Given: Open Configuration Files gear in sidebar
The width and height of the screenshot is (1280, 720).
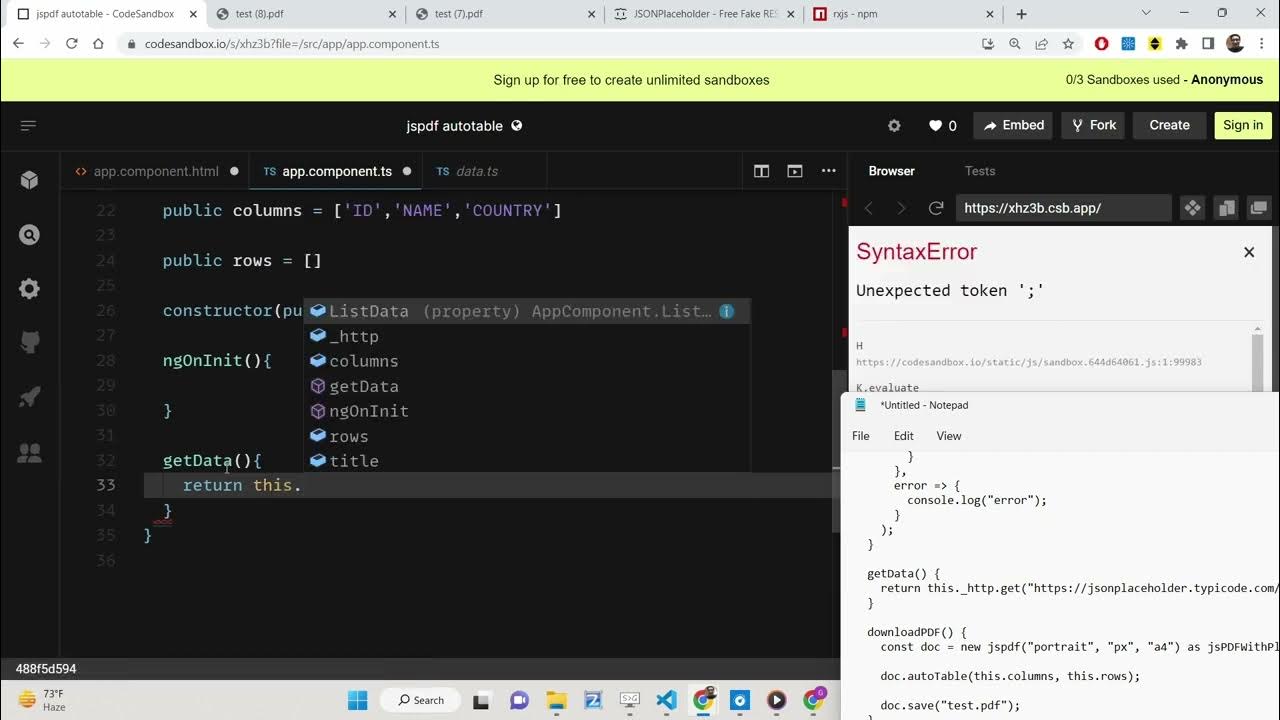Looking at the screenshot, I should tap(29, 289).
